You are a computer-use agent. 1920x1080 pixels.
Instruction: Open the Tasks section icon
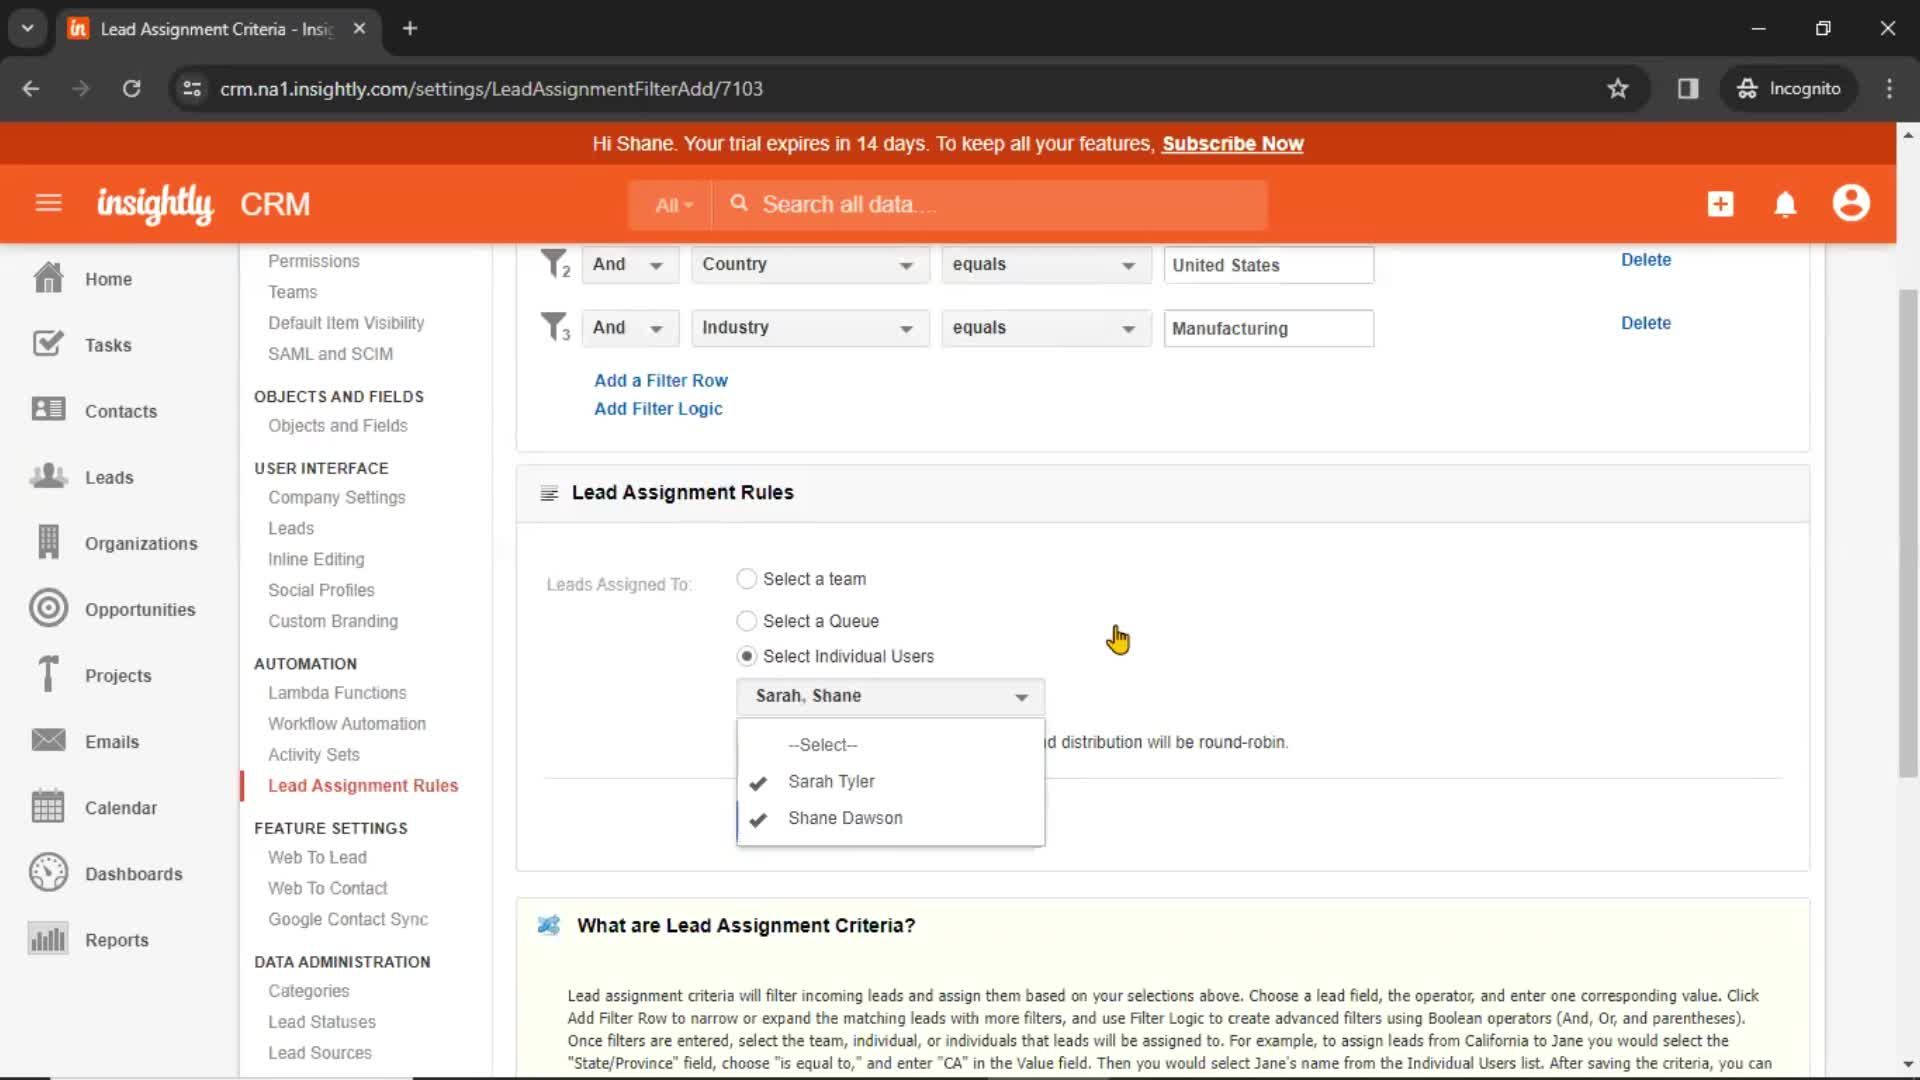click(47, 343)
